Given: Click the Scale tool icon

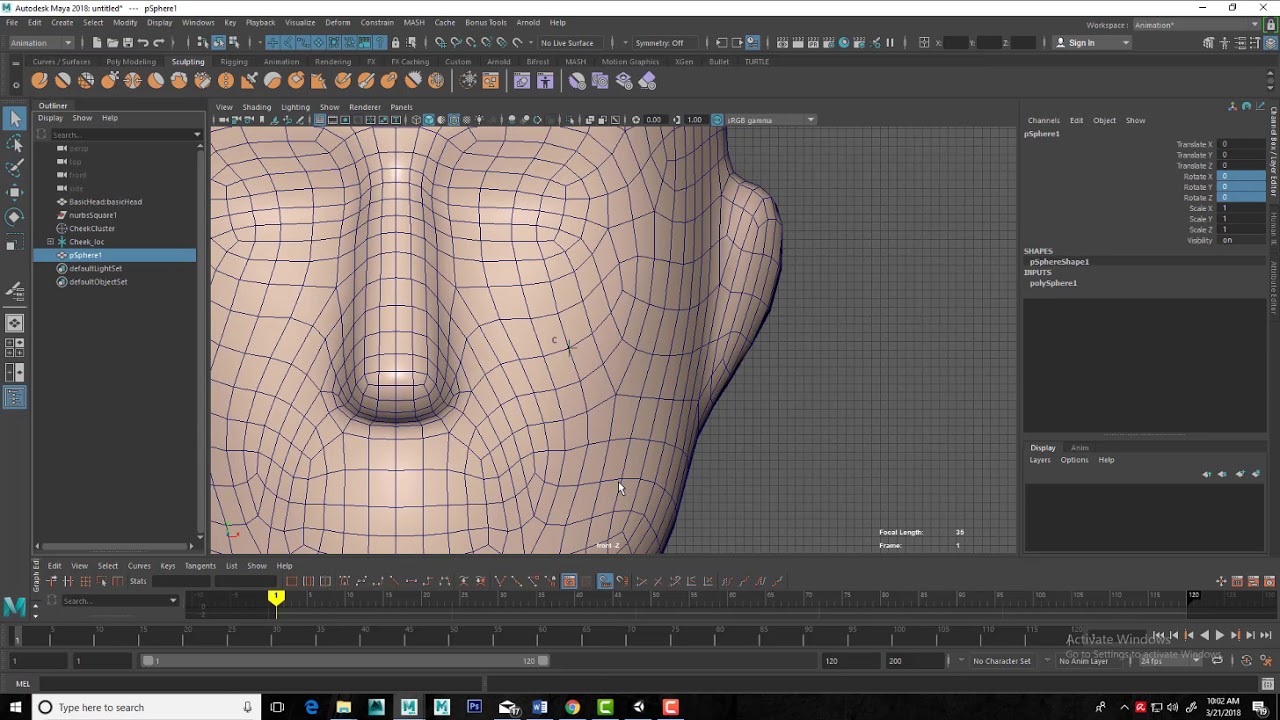Looking at the screenshot, I should click(15, 243).
